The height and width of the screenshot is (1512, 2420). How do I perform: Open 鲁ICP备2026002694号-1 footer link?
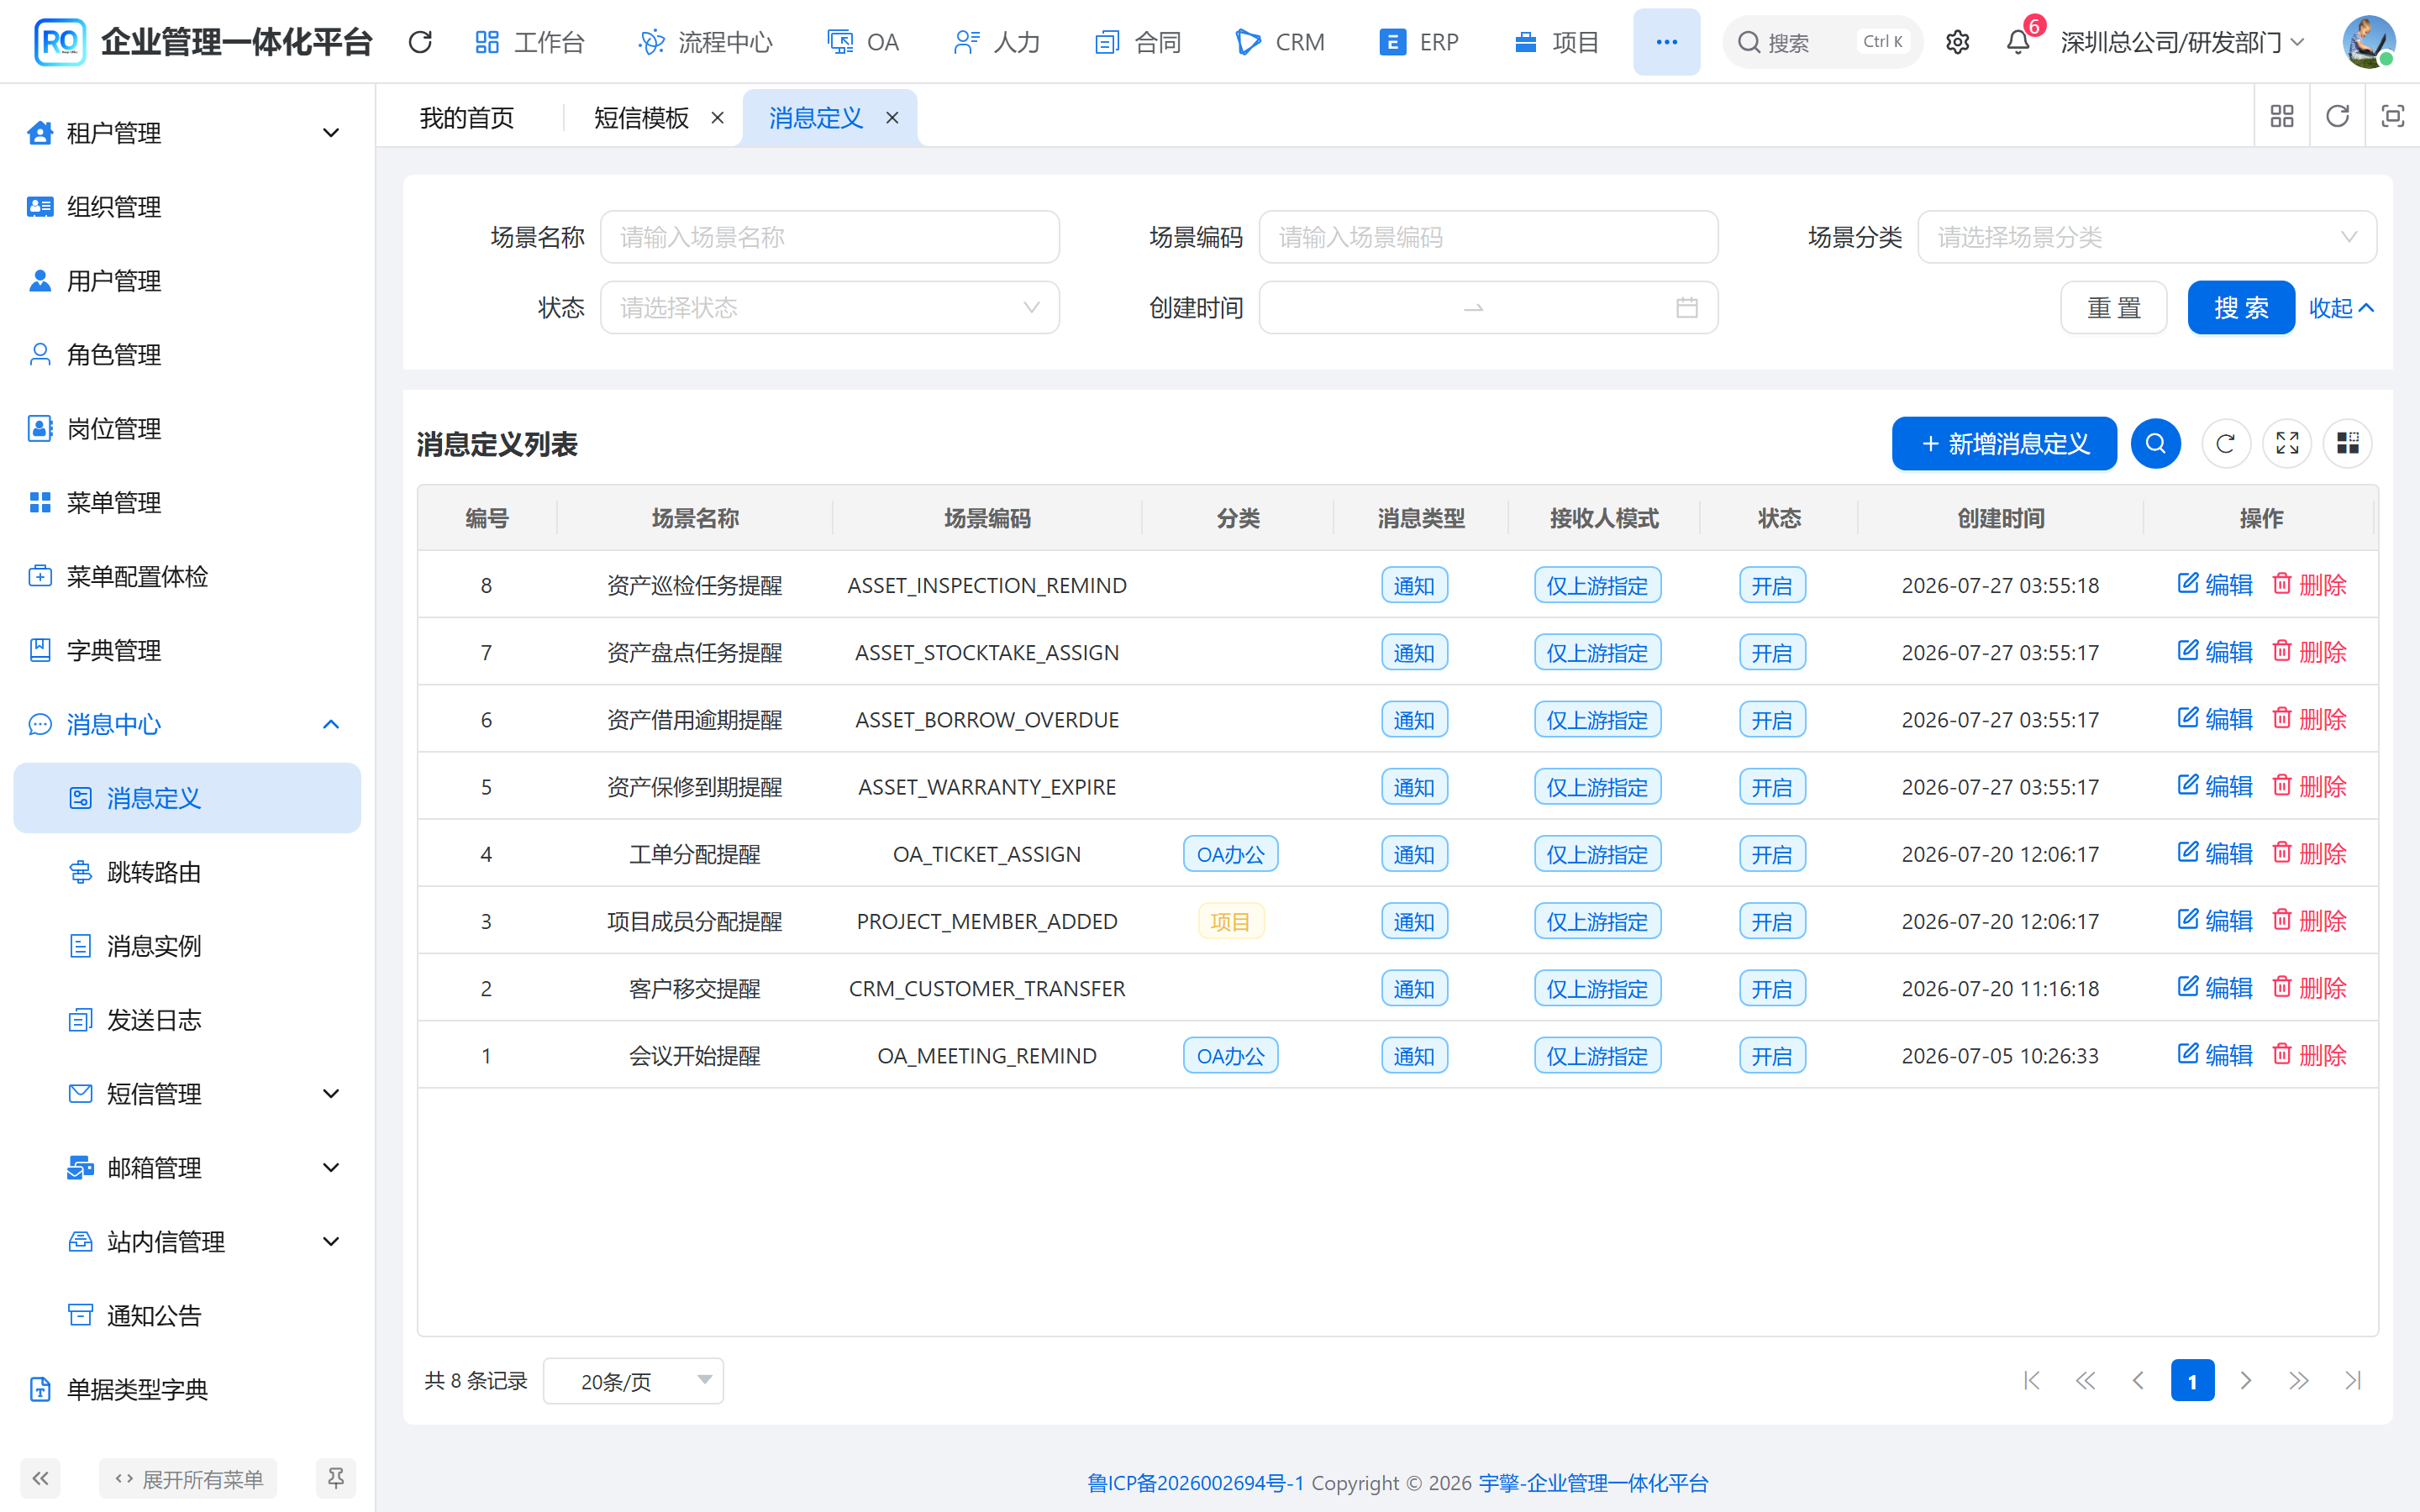(x=1195, y=1483)
